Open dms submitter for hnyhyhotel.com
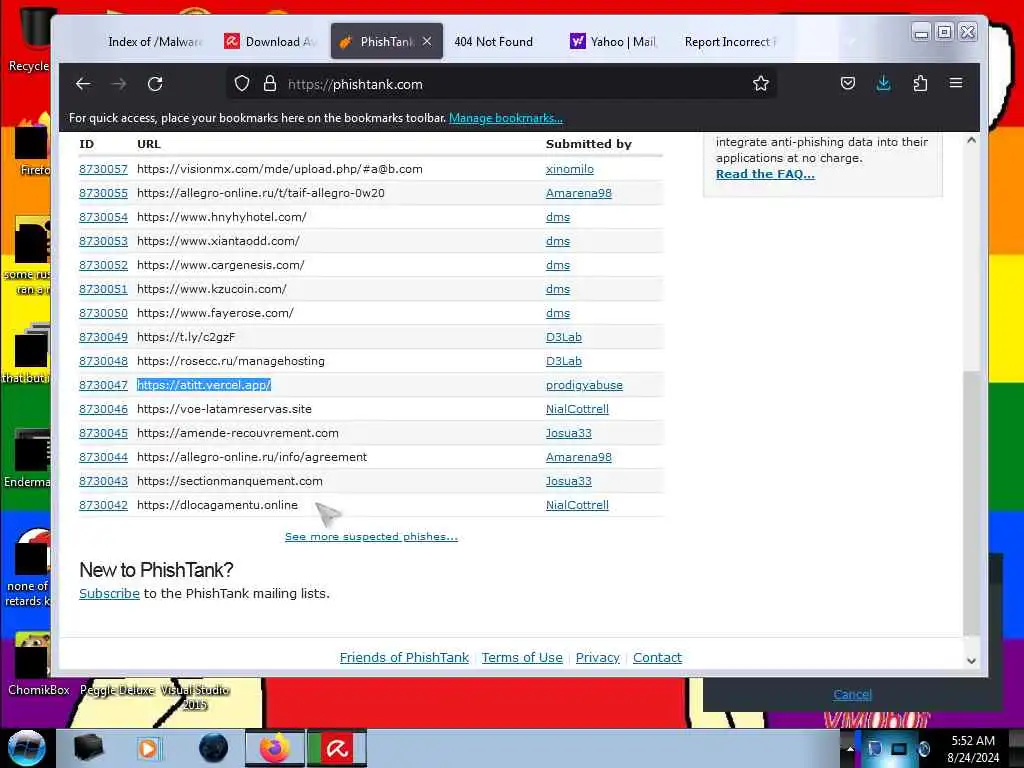The height and width of the screenshot is (768, 1024). click(558, 217)
